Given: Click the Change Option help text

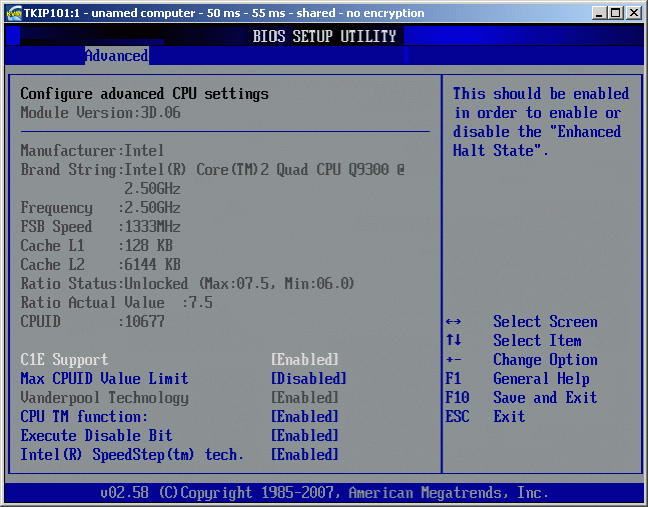Looking at the screenshot, I should (x=545, y=359).
